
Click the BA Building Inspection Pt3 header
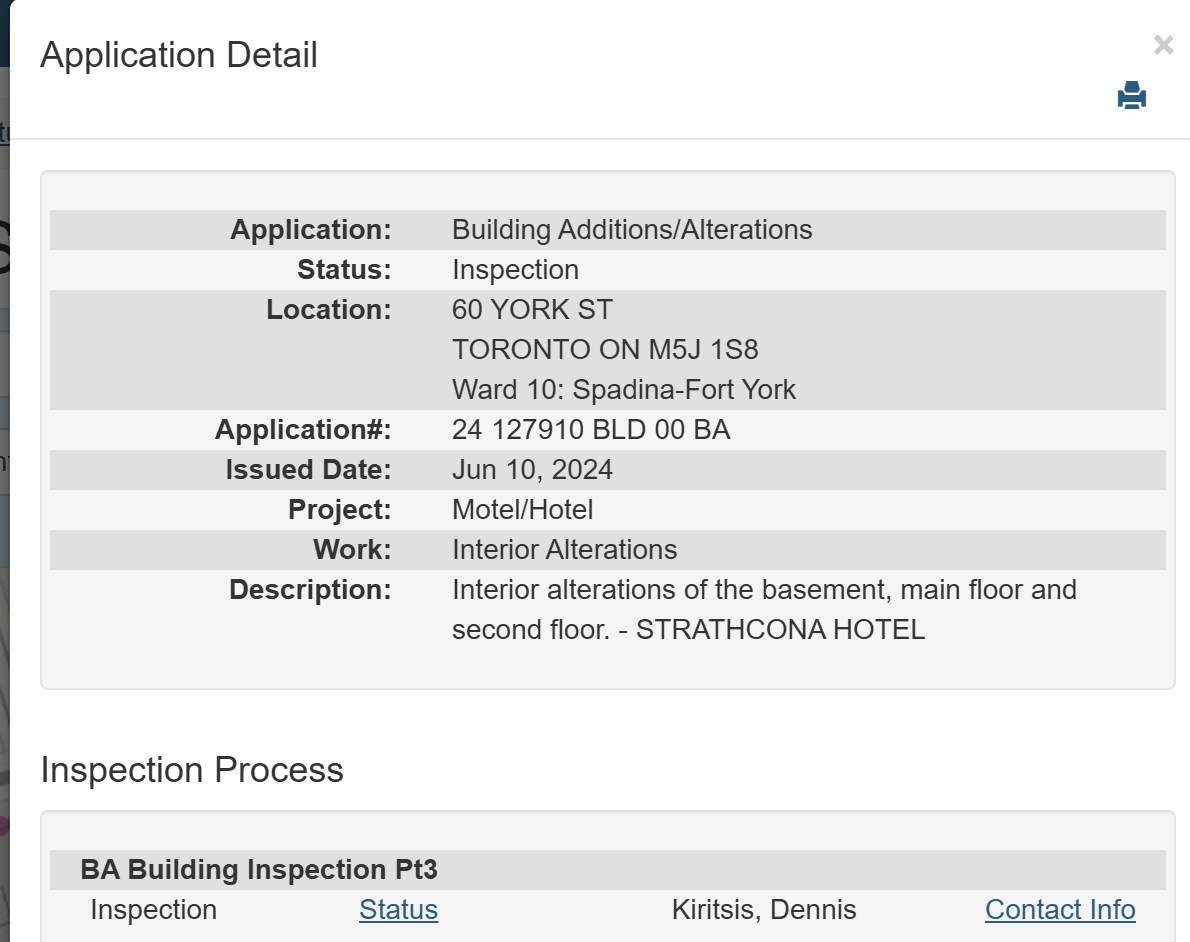coord(259,870)
